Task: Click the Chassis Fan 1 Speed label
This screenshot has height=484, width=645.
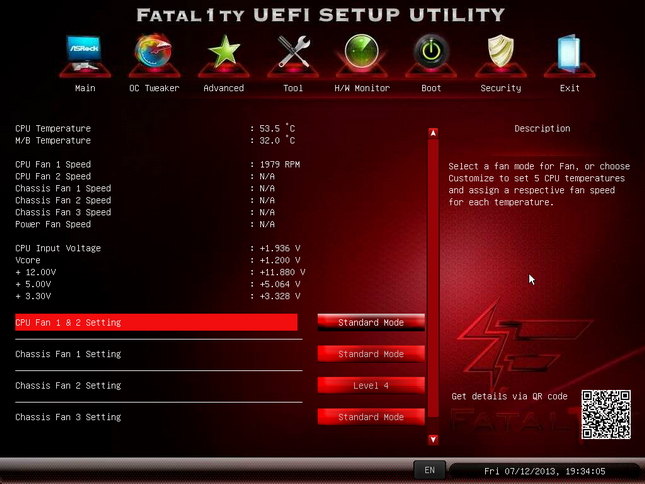Action: [63, 188]
